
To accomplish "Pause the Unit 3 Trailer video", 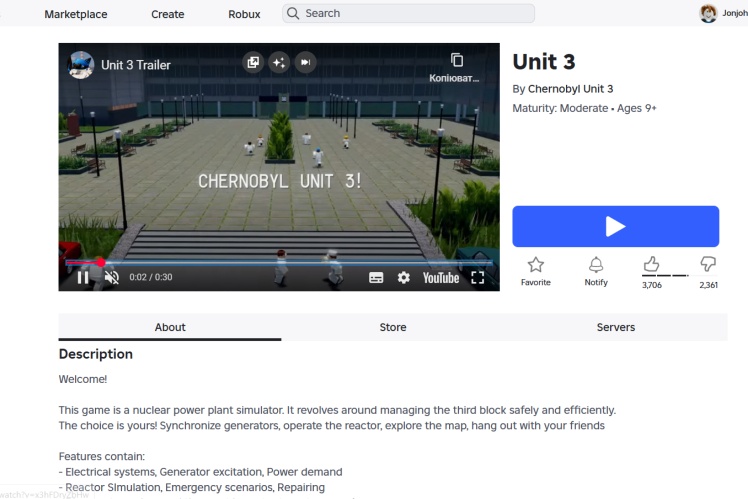I will click(83, 277).
